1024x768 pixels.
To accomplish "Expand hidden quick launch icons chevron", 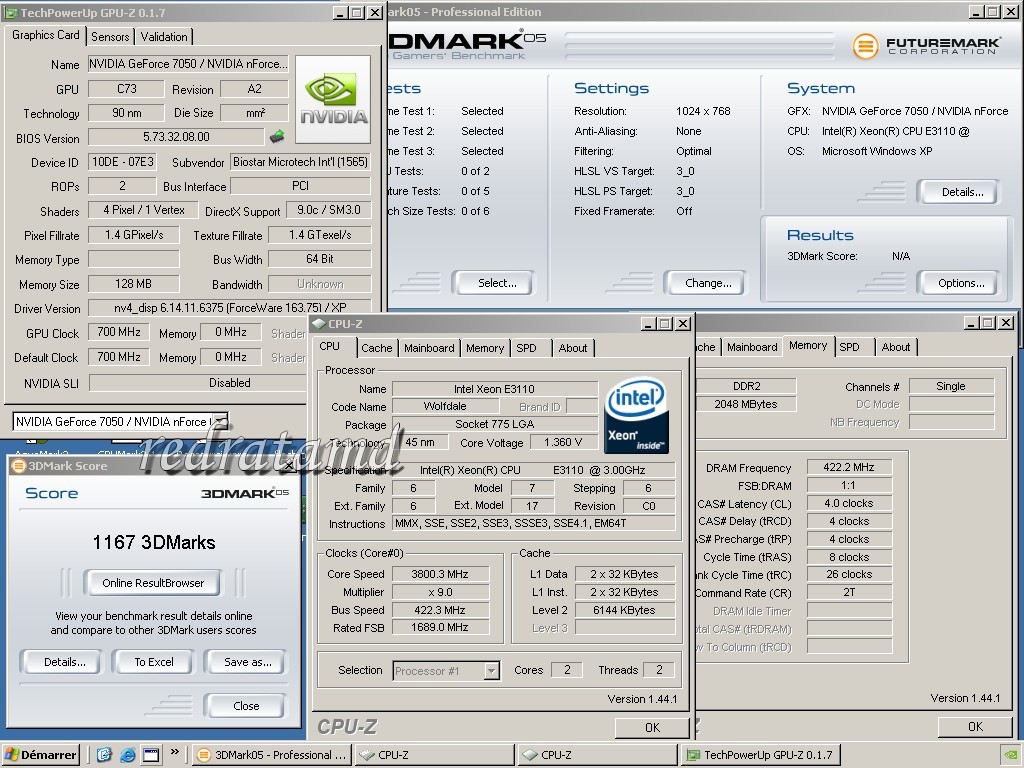I will (x=174, y=752).
